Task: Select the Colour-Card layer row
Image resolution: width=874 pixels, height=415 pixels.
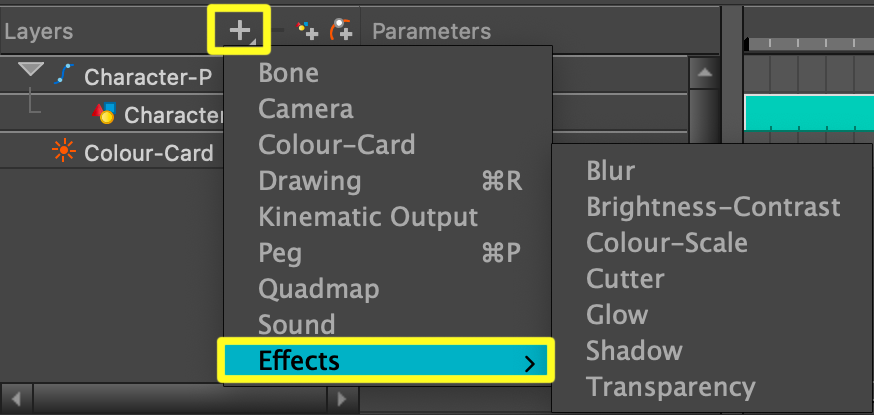Action: pyautogui.click(x=148, y=153)
